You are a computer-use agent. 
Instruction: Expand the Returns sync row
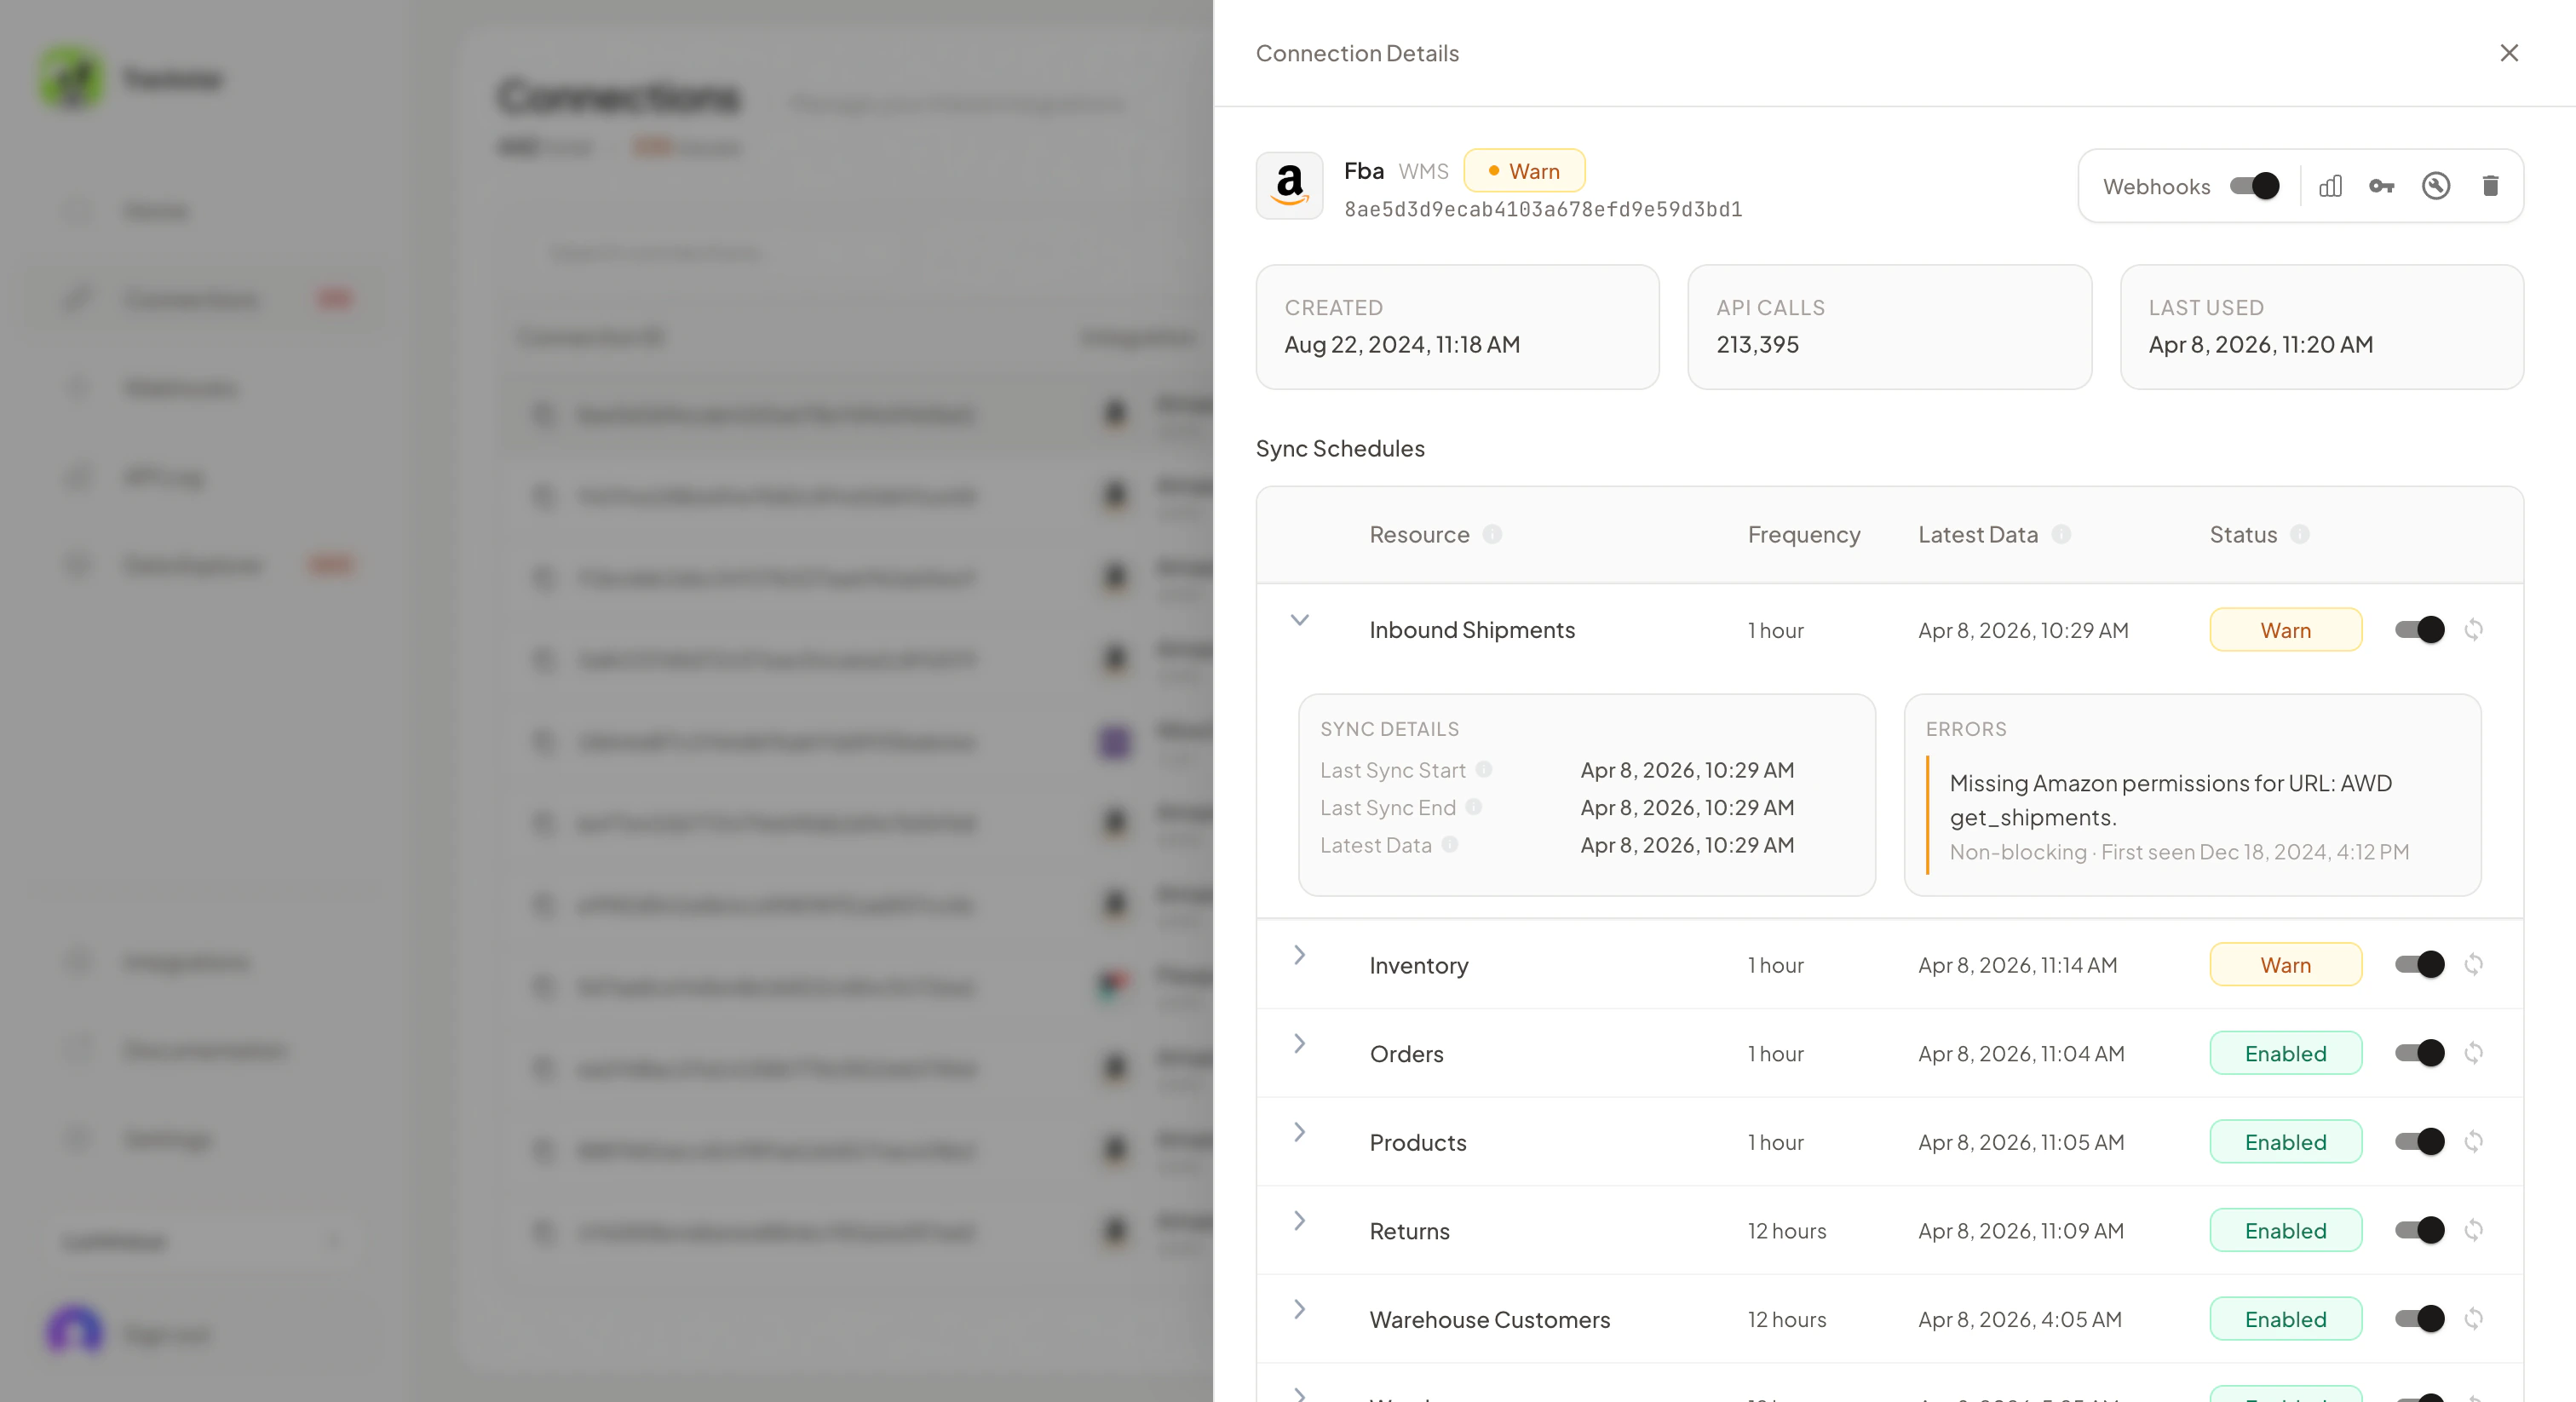[1300, 1221]
